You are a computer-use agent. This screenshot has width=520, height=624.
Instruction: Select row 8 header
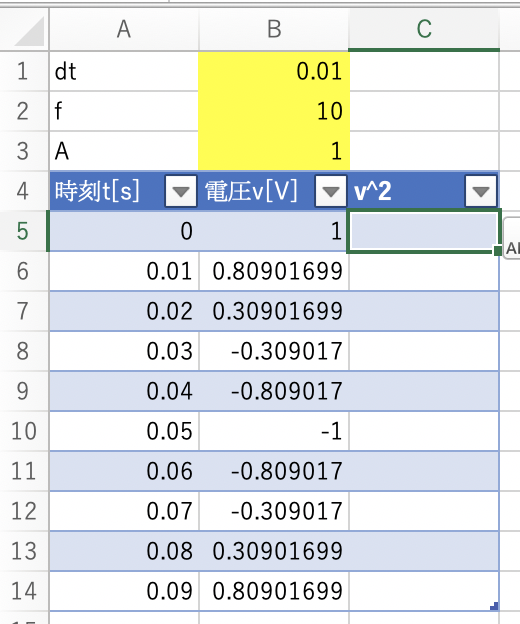24,351
